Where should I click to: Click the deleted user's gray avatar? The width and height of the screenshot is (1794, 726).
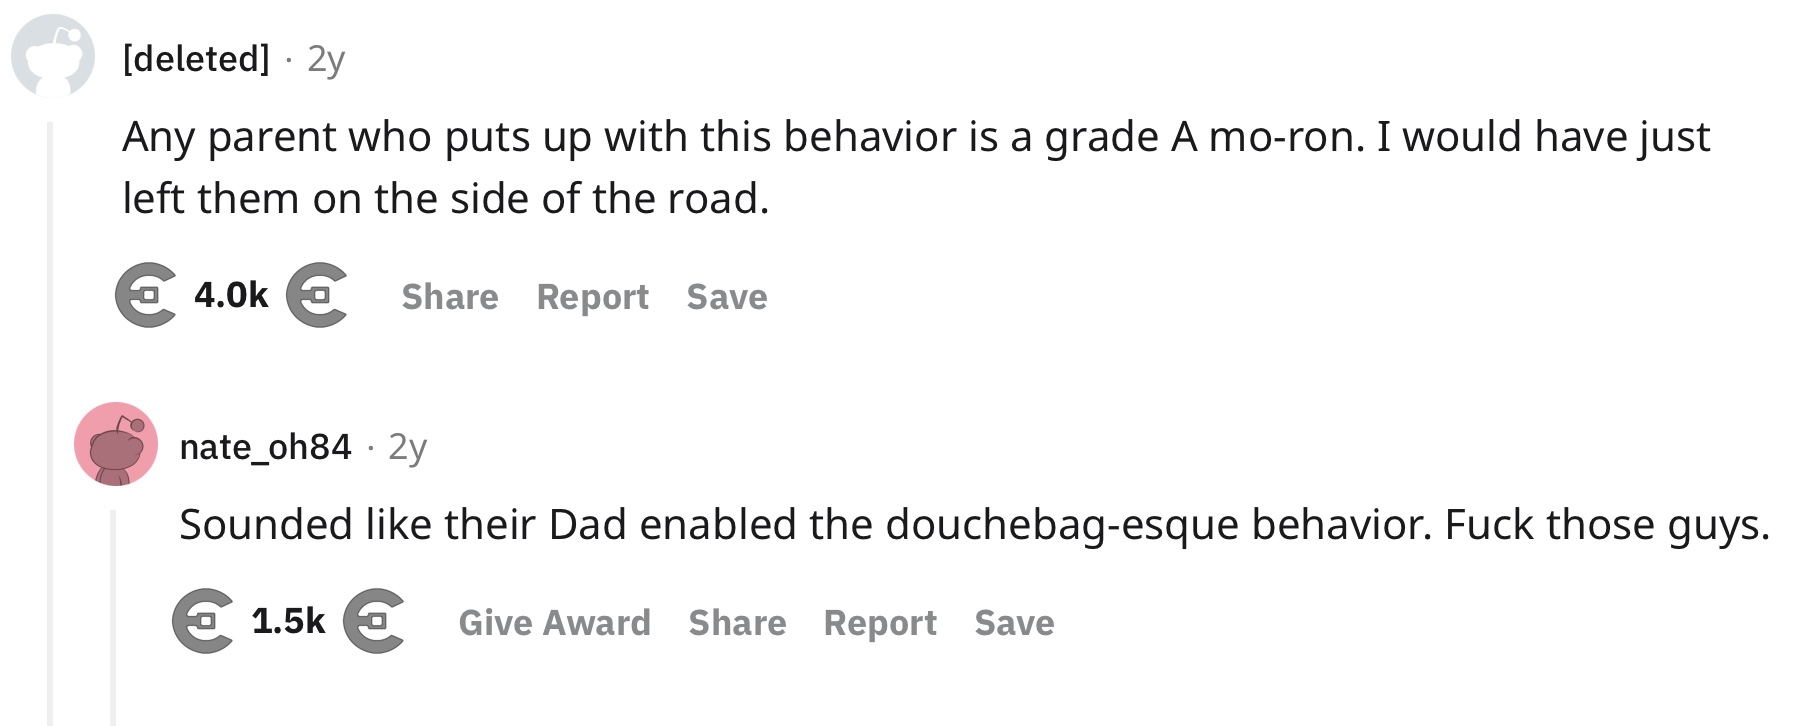pyautogui.click(x=53, y=56)
